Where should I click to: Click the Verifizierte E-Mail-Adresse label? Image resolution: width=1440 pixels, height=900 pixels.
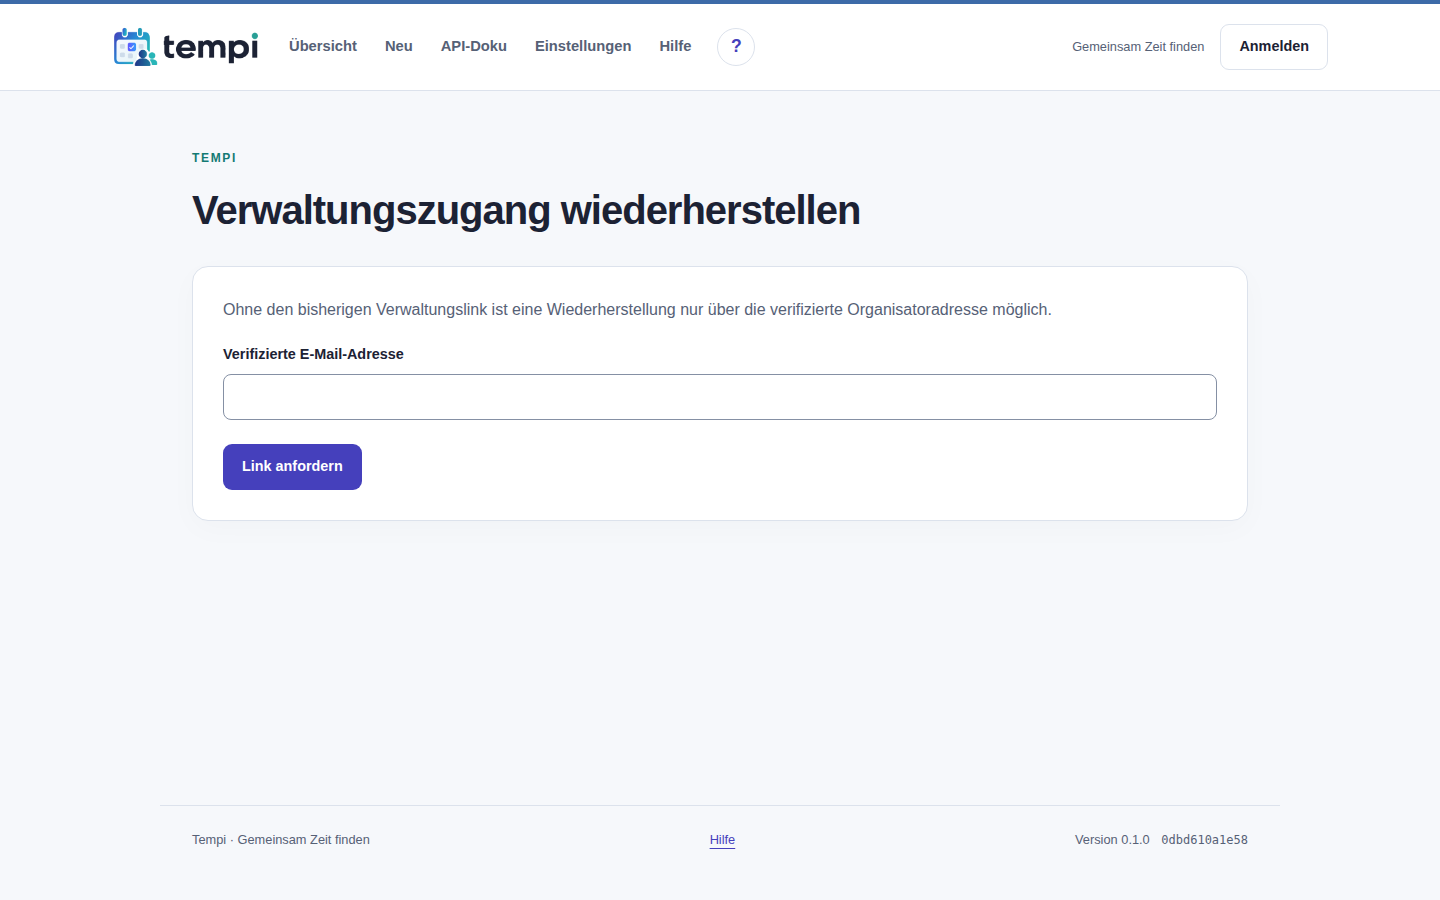(313, 354)
